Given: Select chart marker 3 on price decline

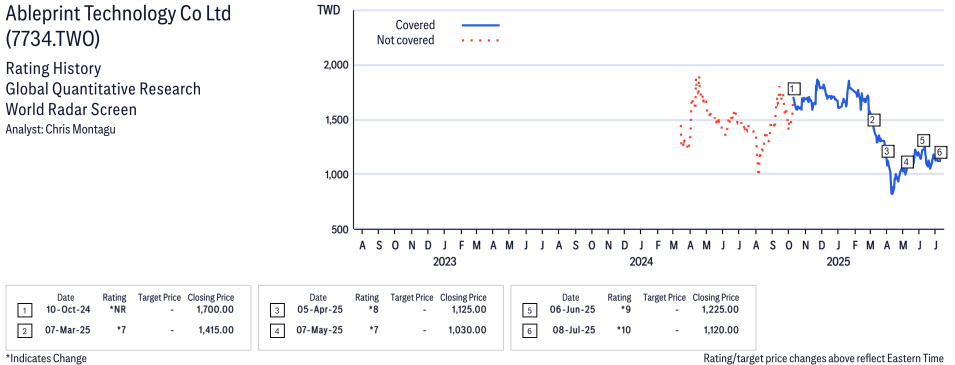Looking at the screenshot, I should (x=887, y=151).
